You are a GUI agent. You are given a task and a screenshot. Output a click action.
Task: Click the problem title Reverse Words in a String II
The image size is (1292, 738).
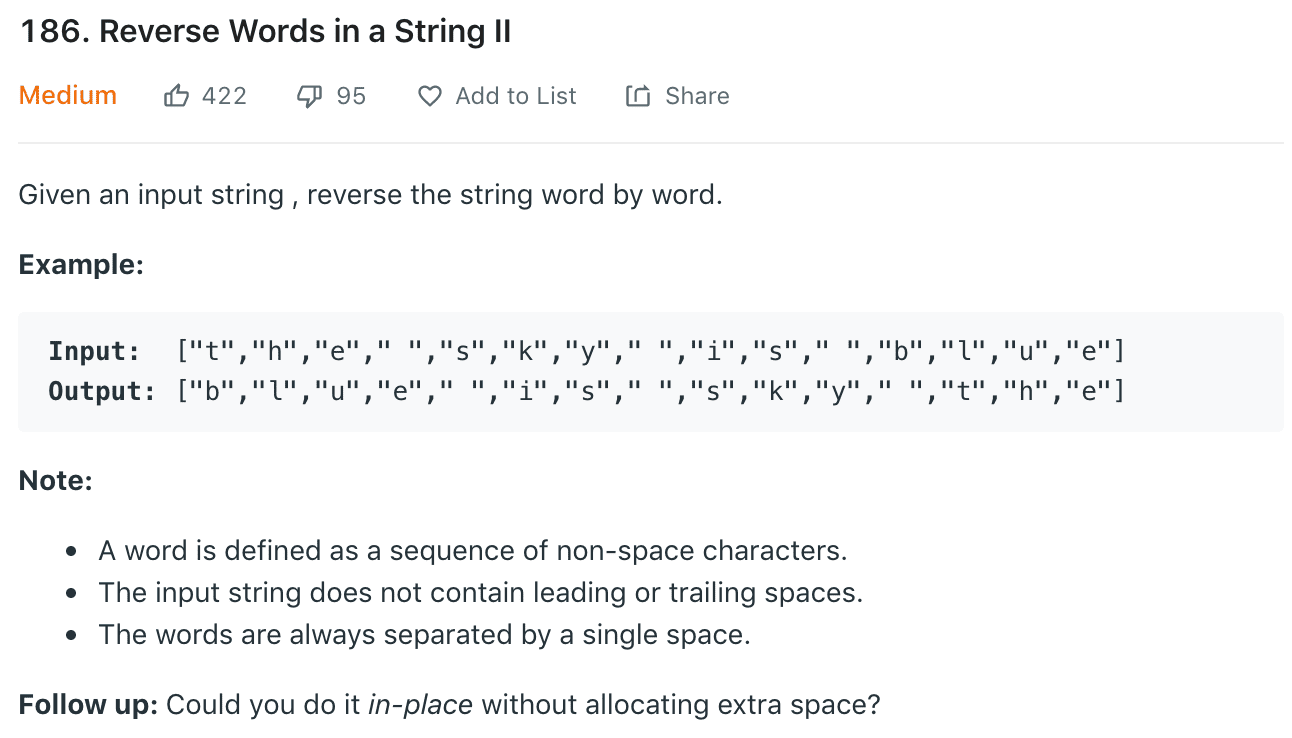(x=266, y=32)
